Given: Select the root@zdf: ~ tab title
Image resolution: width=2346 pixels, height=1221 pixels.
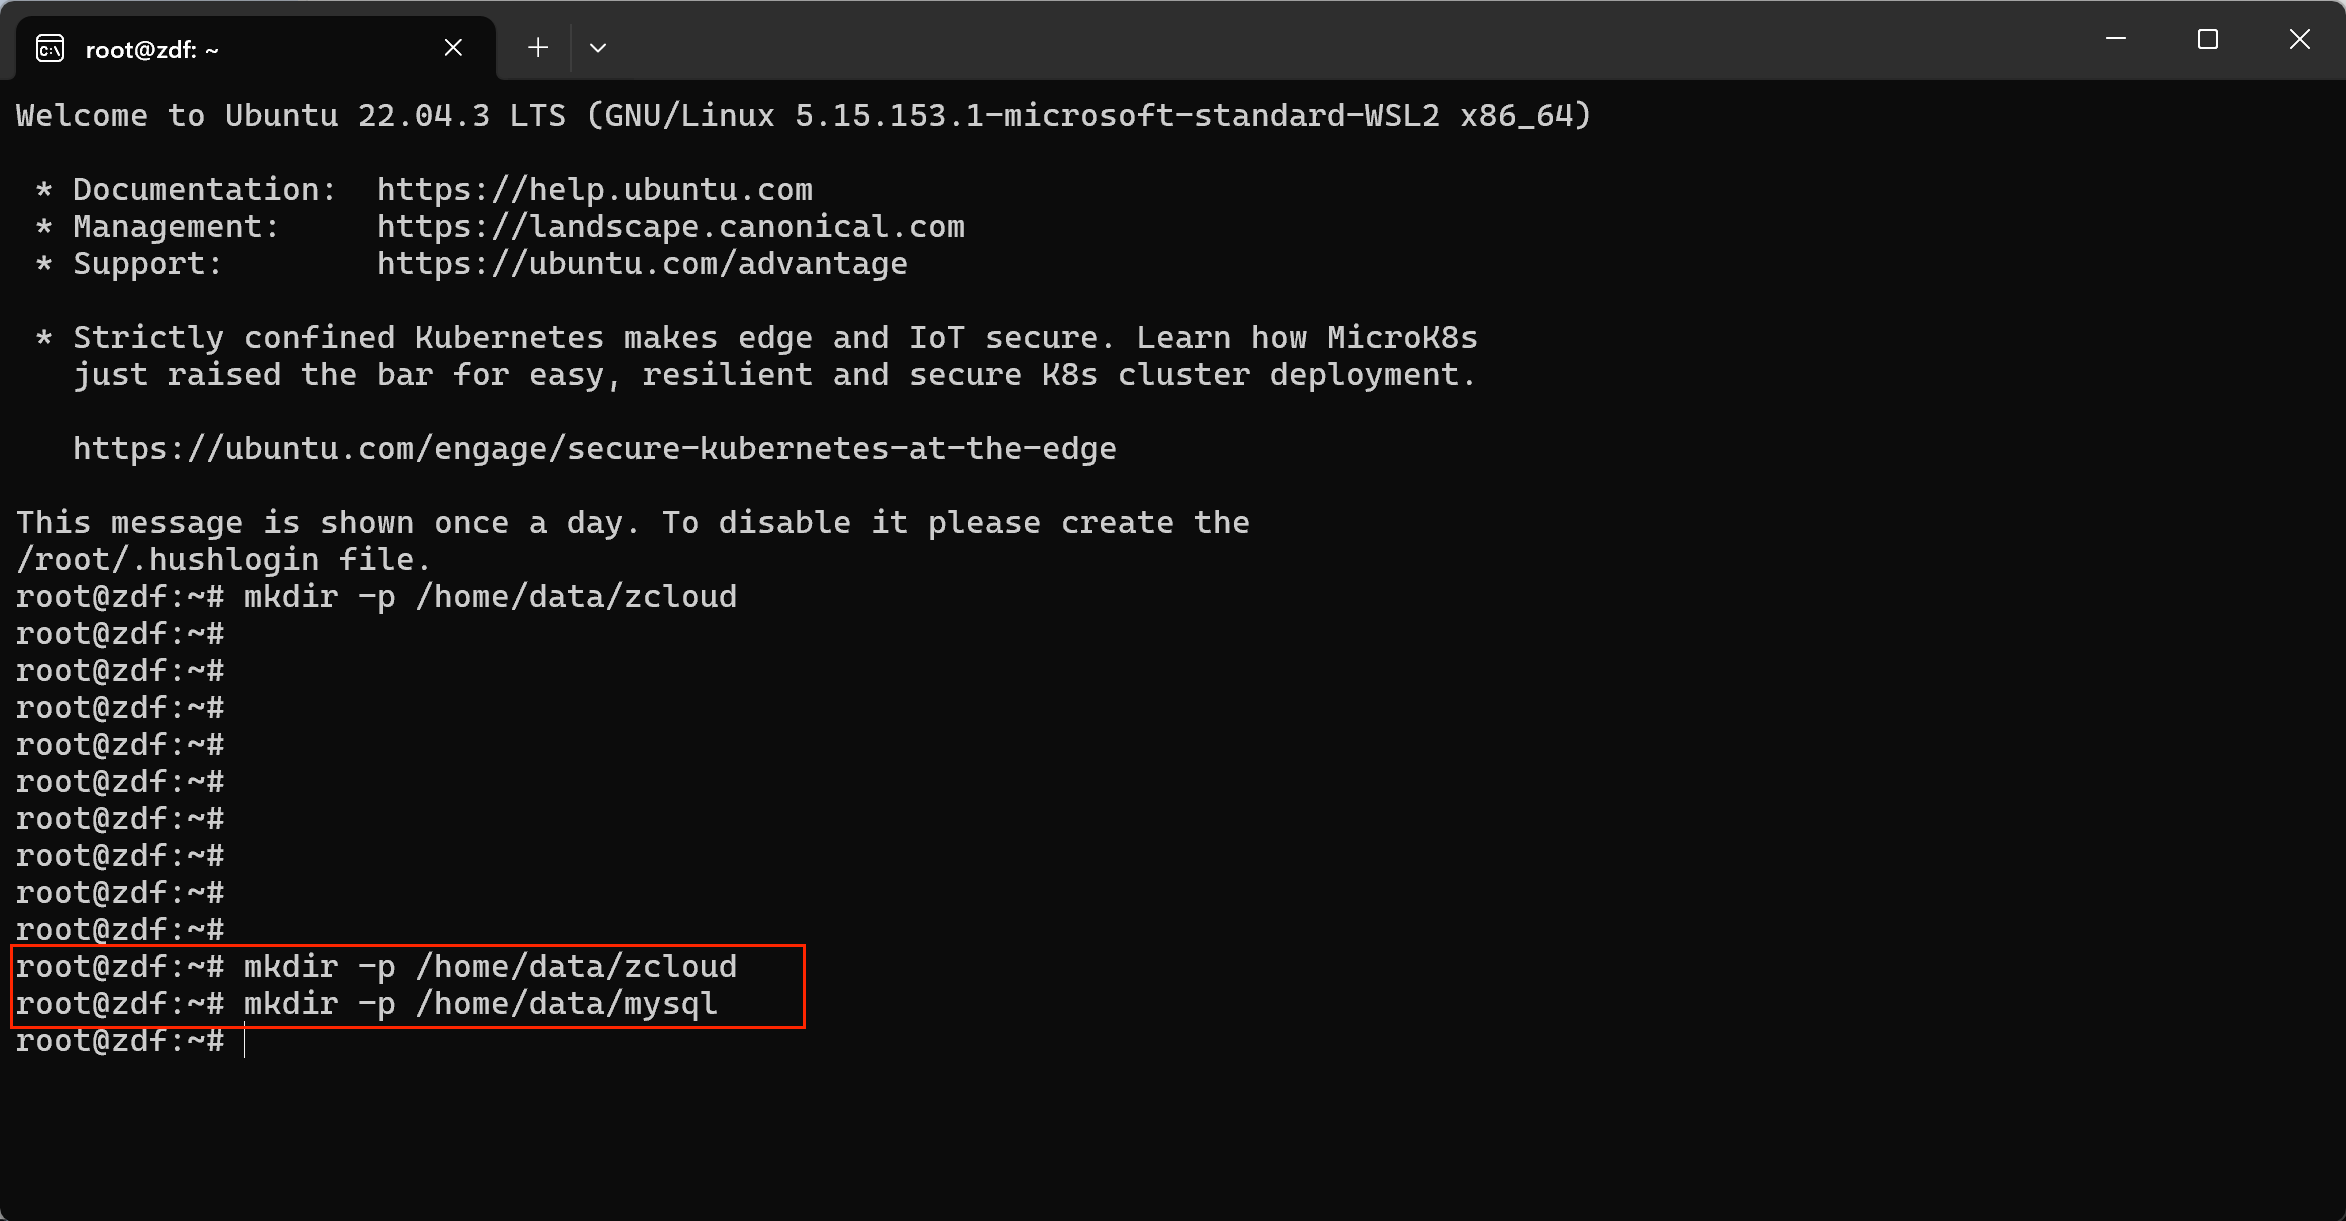Looking at the screenshot, I should (152, 50).
